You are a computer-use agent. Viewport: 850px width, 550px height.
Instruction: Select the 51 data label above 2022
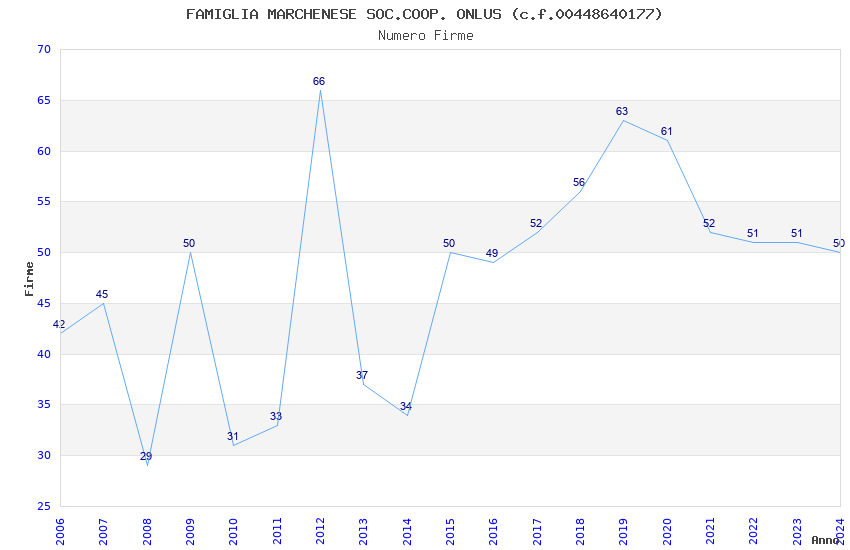pos(752,234)
